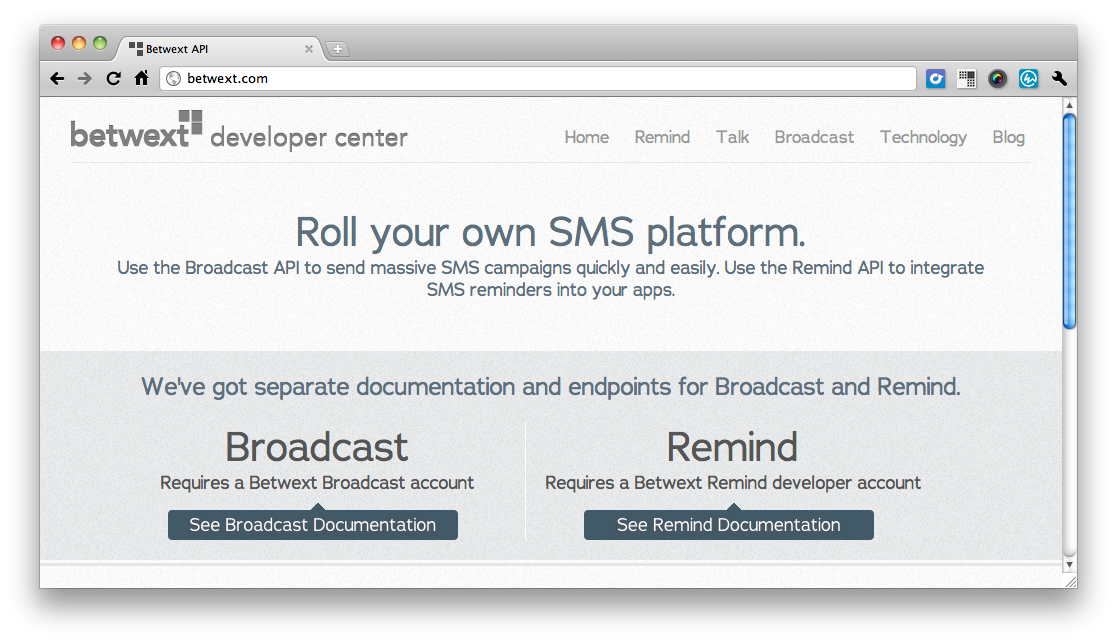Go back with the browser back arrow
Viewport: 1117px width, 643px height.
pos(57,78)
